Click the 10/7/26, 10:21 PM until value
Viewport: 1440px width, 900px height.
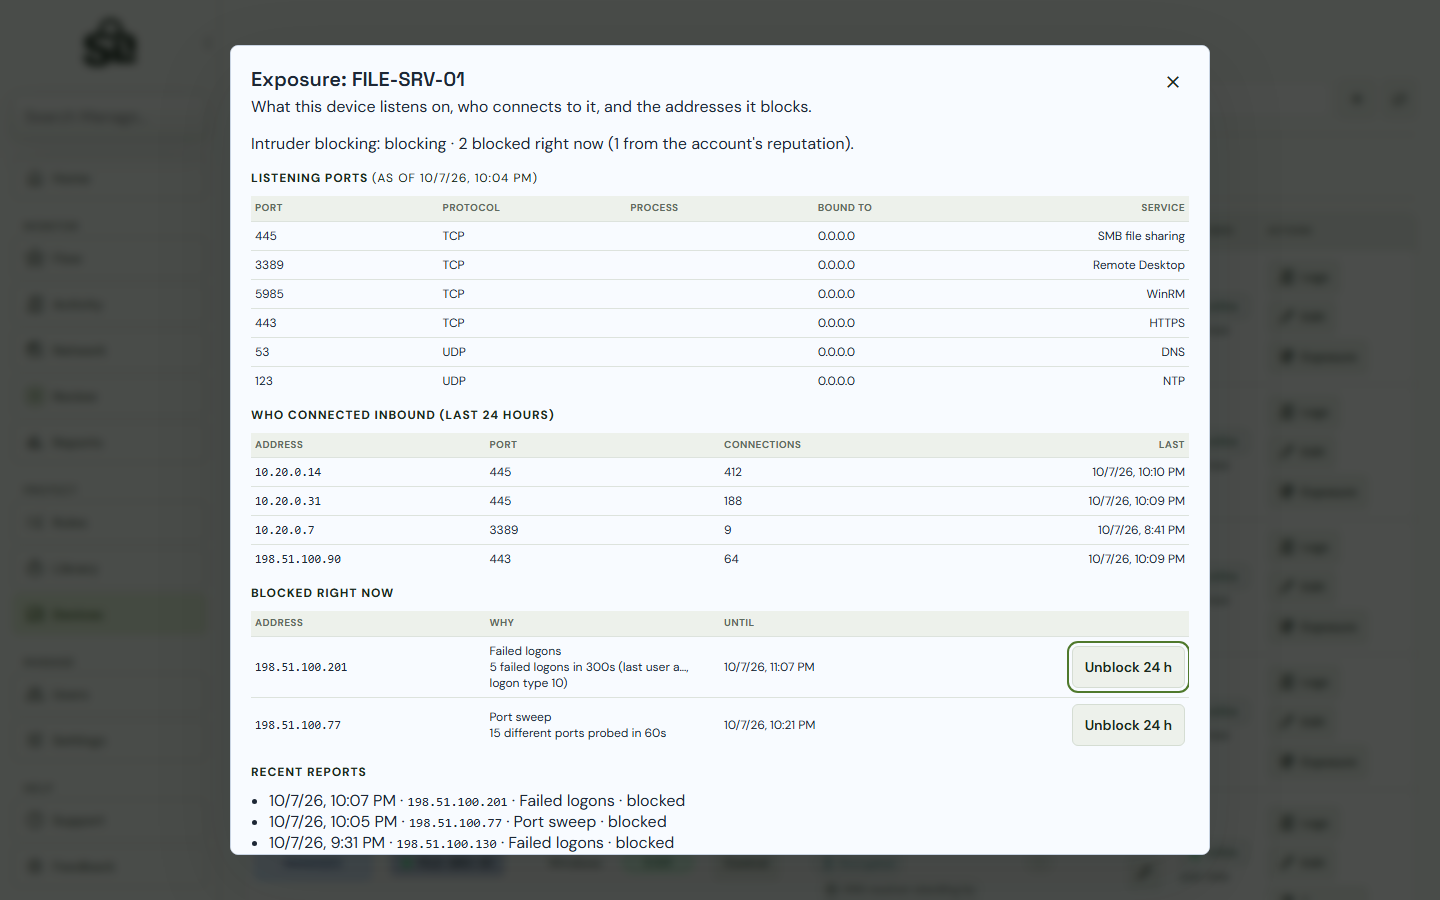tap(770, 725)
